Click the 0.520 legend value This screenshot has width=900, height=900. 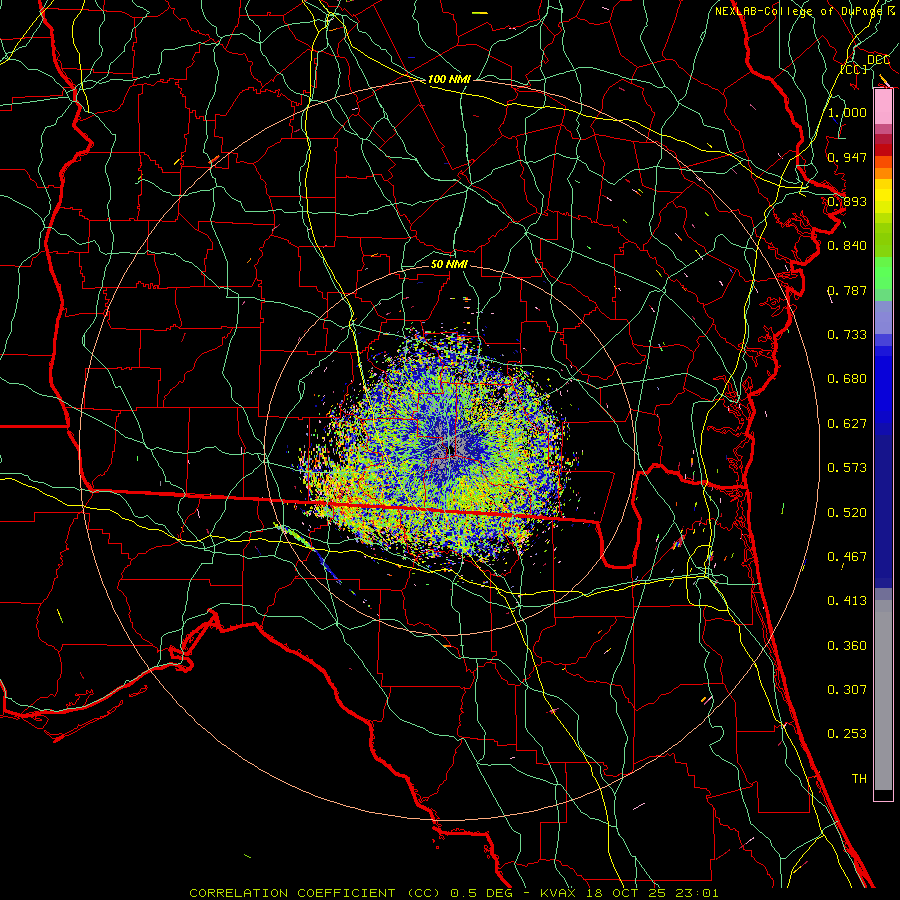tap(847, 513)
